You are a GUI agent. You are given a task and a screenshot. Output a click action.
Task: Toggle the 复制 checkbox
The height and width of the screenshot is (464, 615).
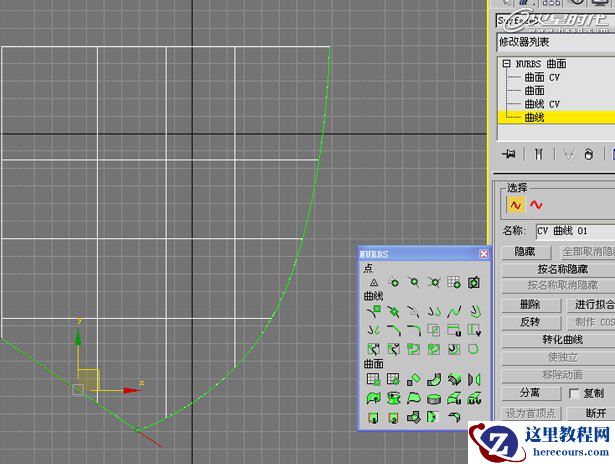tap(574, 393)
